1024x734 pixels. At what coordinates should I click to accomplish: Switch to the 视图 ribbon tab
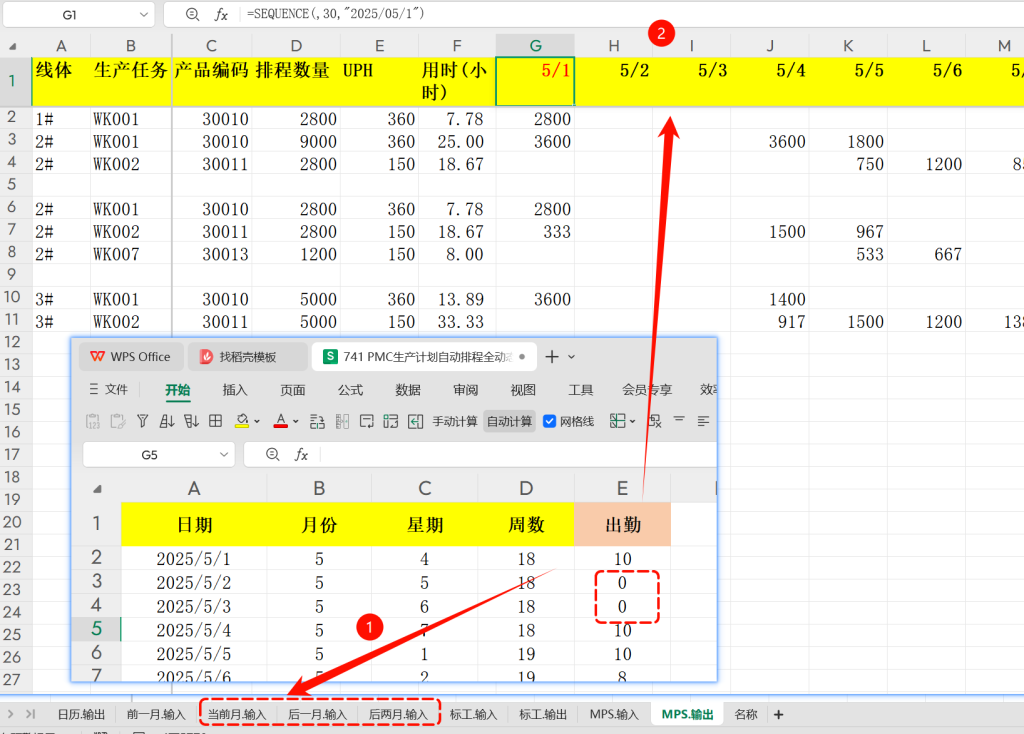tap(522, 390)
